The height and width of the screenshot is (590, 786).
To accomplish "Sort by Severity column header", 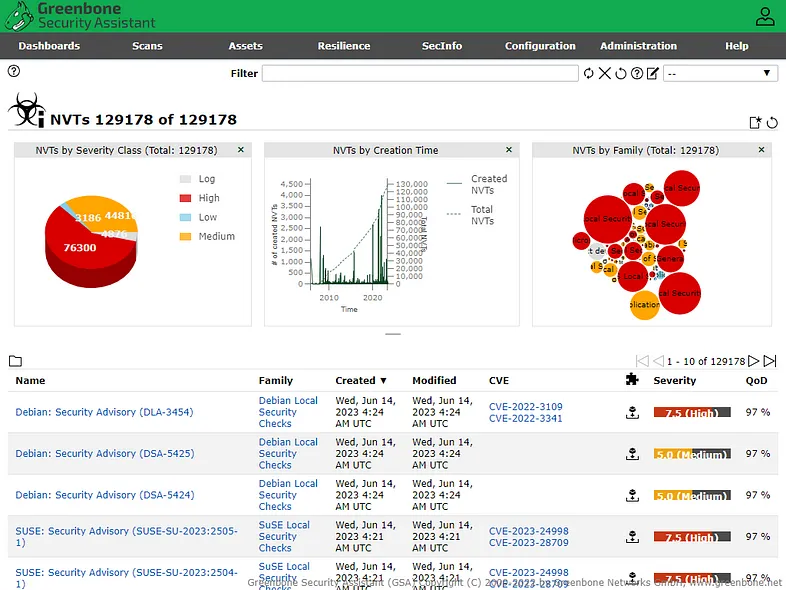I will 675,380.
